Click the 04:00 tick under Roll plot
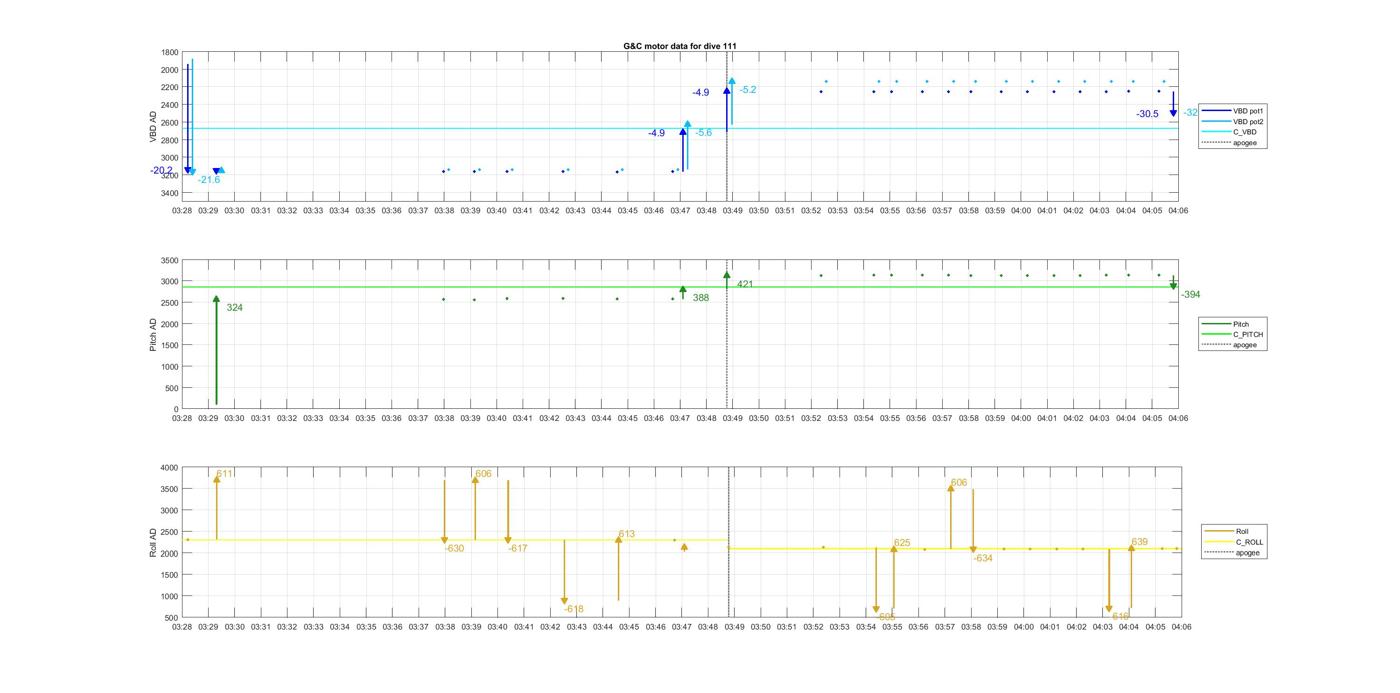The image size is (1400, 693). 1023,627
